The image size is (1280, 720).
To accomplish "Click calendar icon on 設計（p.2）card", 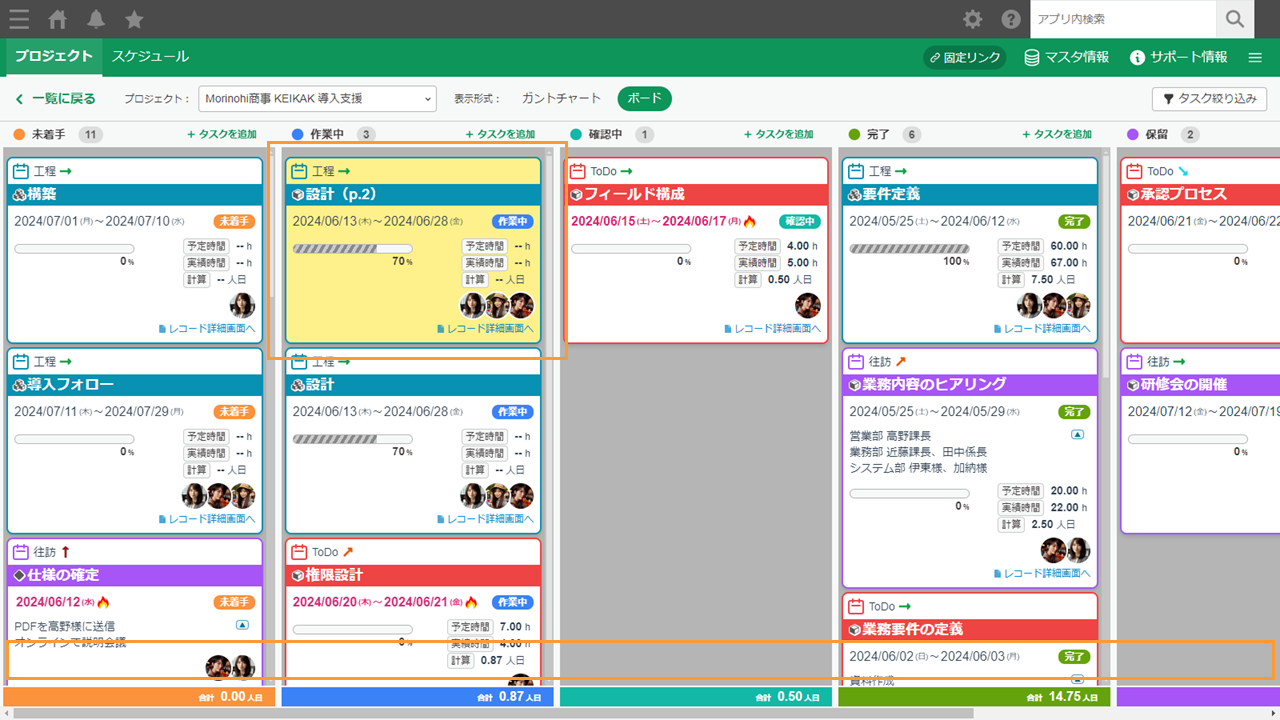I will tap(299, 171).
